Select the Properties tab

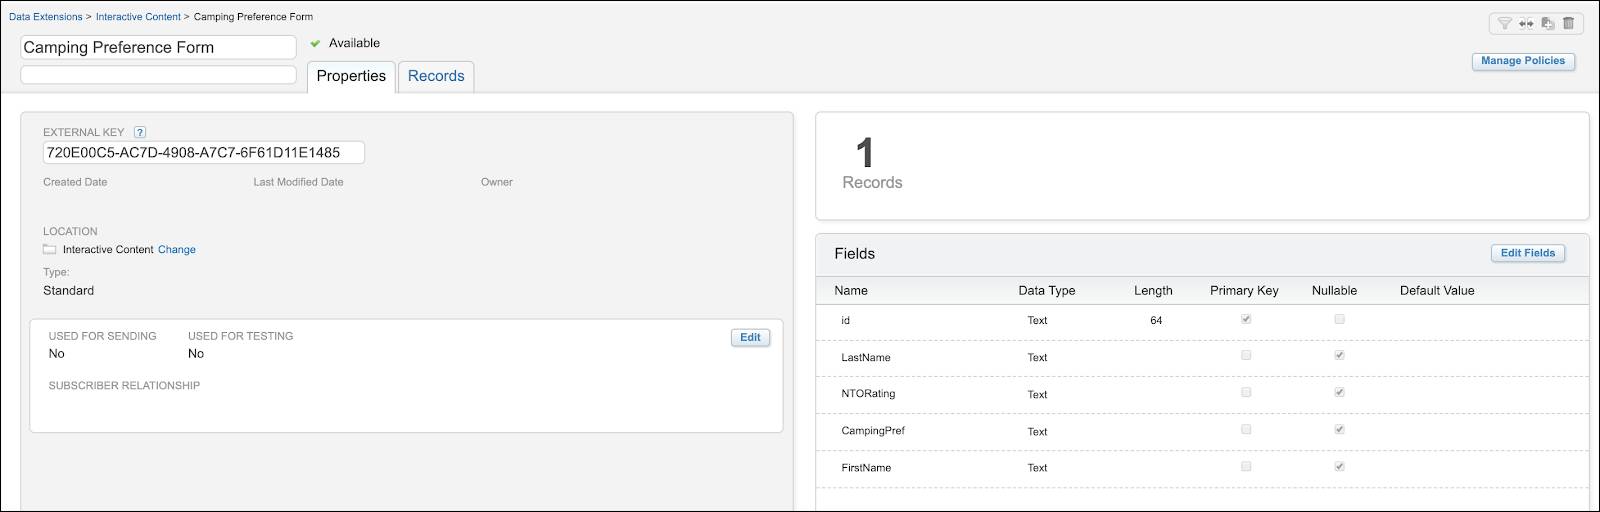[x=351, y=76]
